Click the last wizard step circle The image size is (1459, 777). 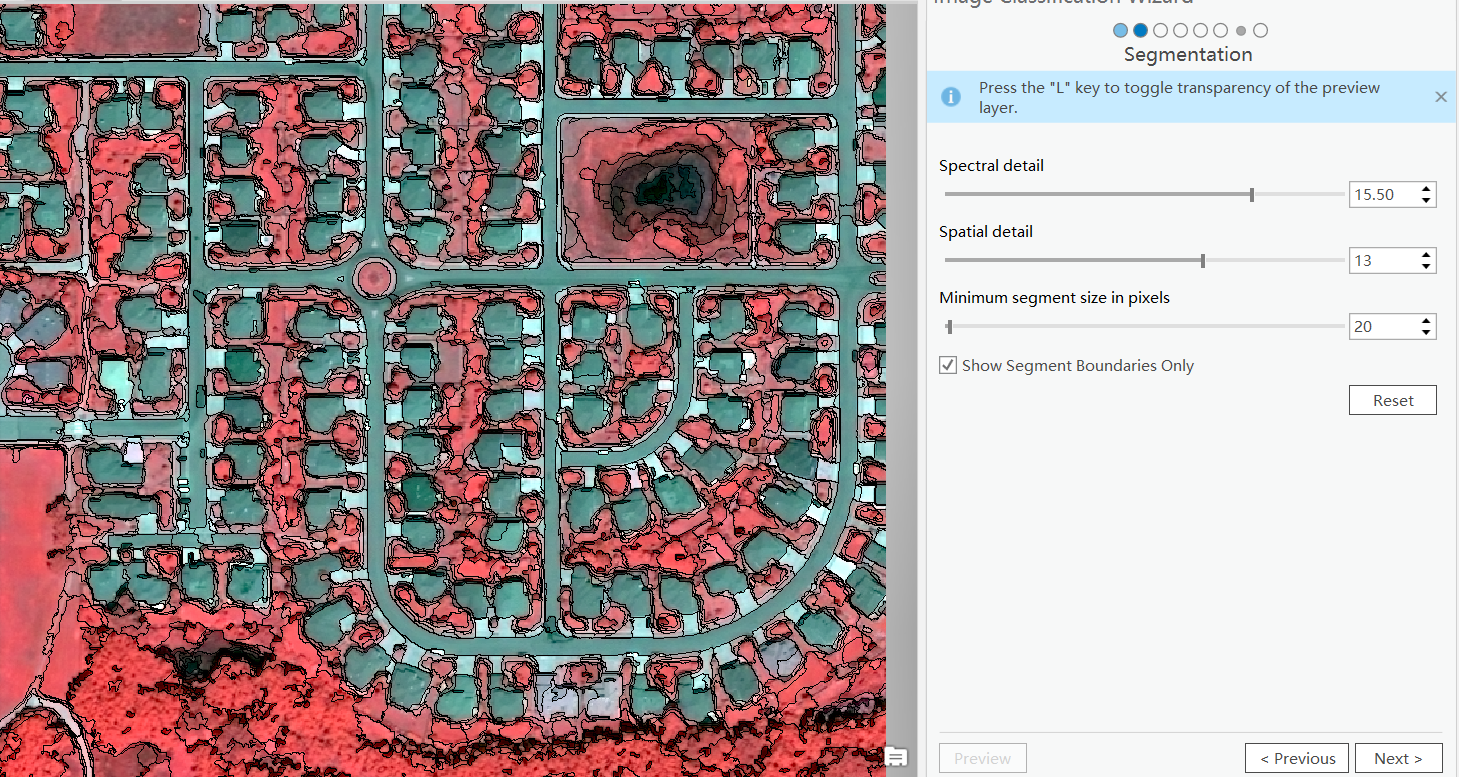point(1260,30)
